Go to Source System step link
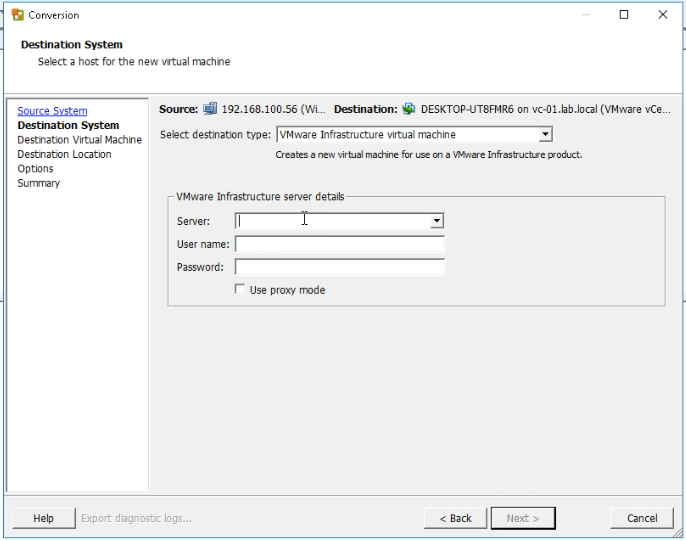The image size is (686, 541). pyautogui.click(x=52, y=111)
